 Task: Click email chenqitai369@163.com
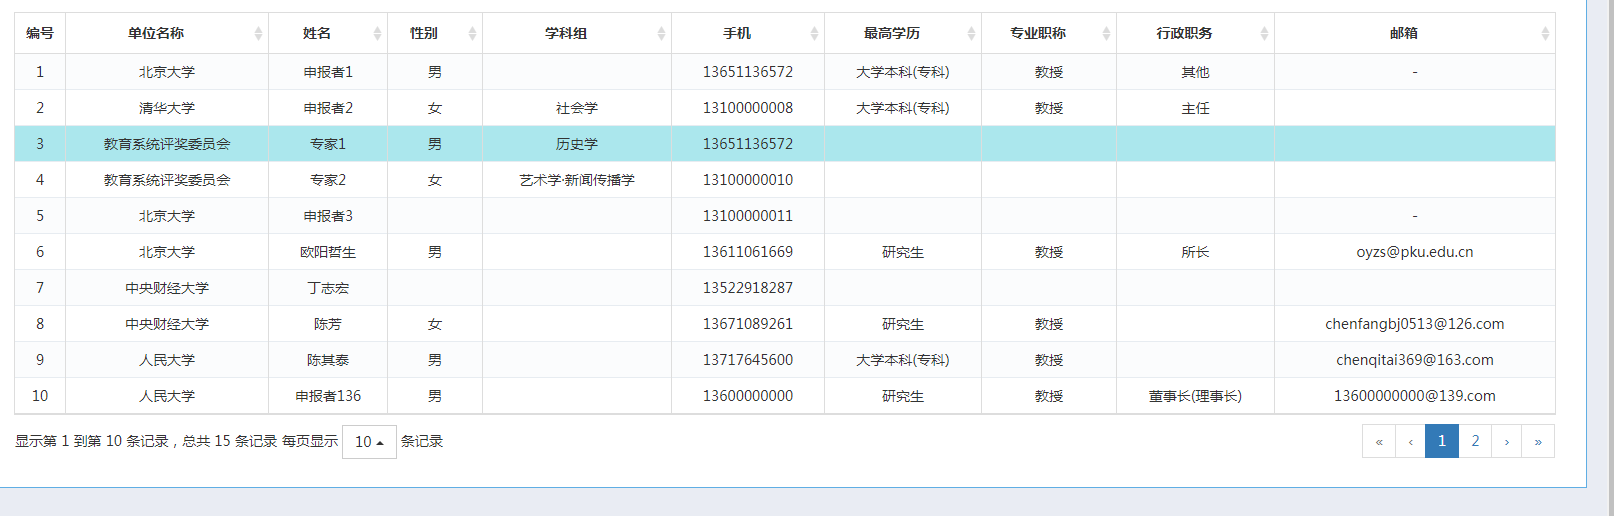click(1415, 360)
